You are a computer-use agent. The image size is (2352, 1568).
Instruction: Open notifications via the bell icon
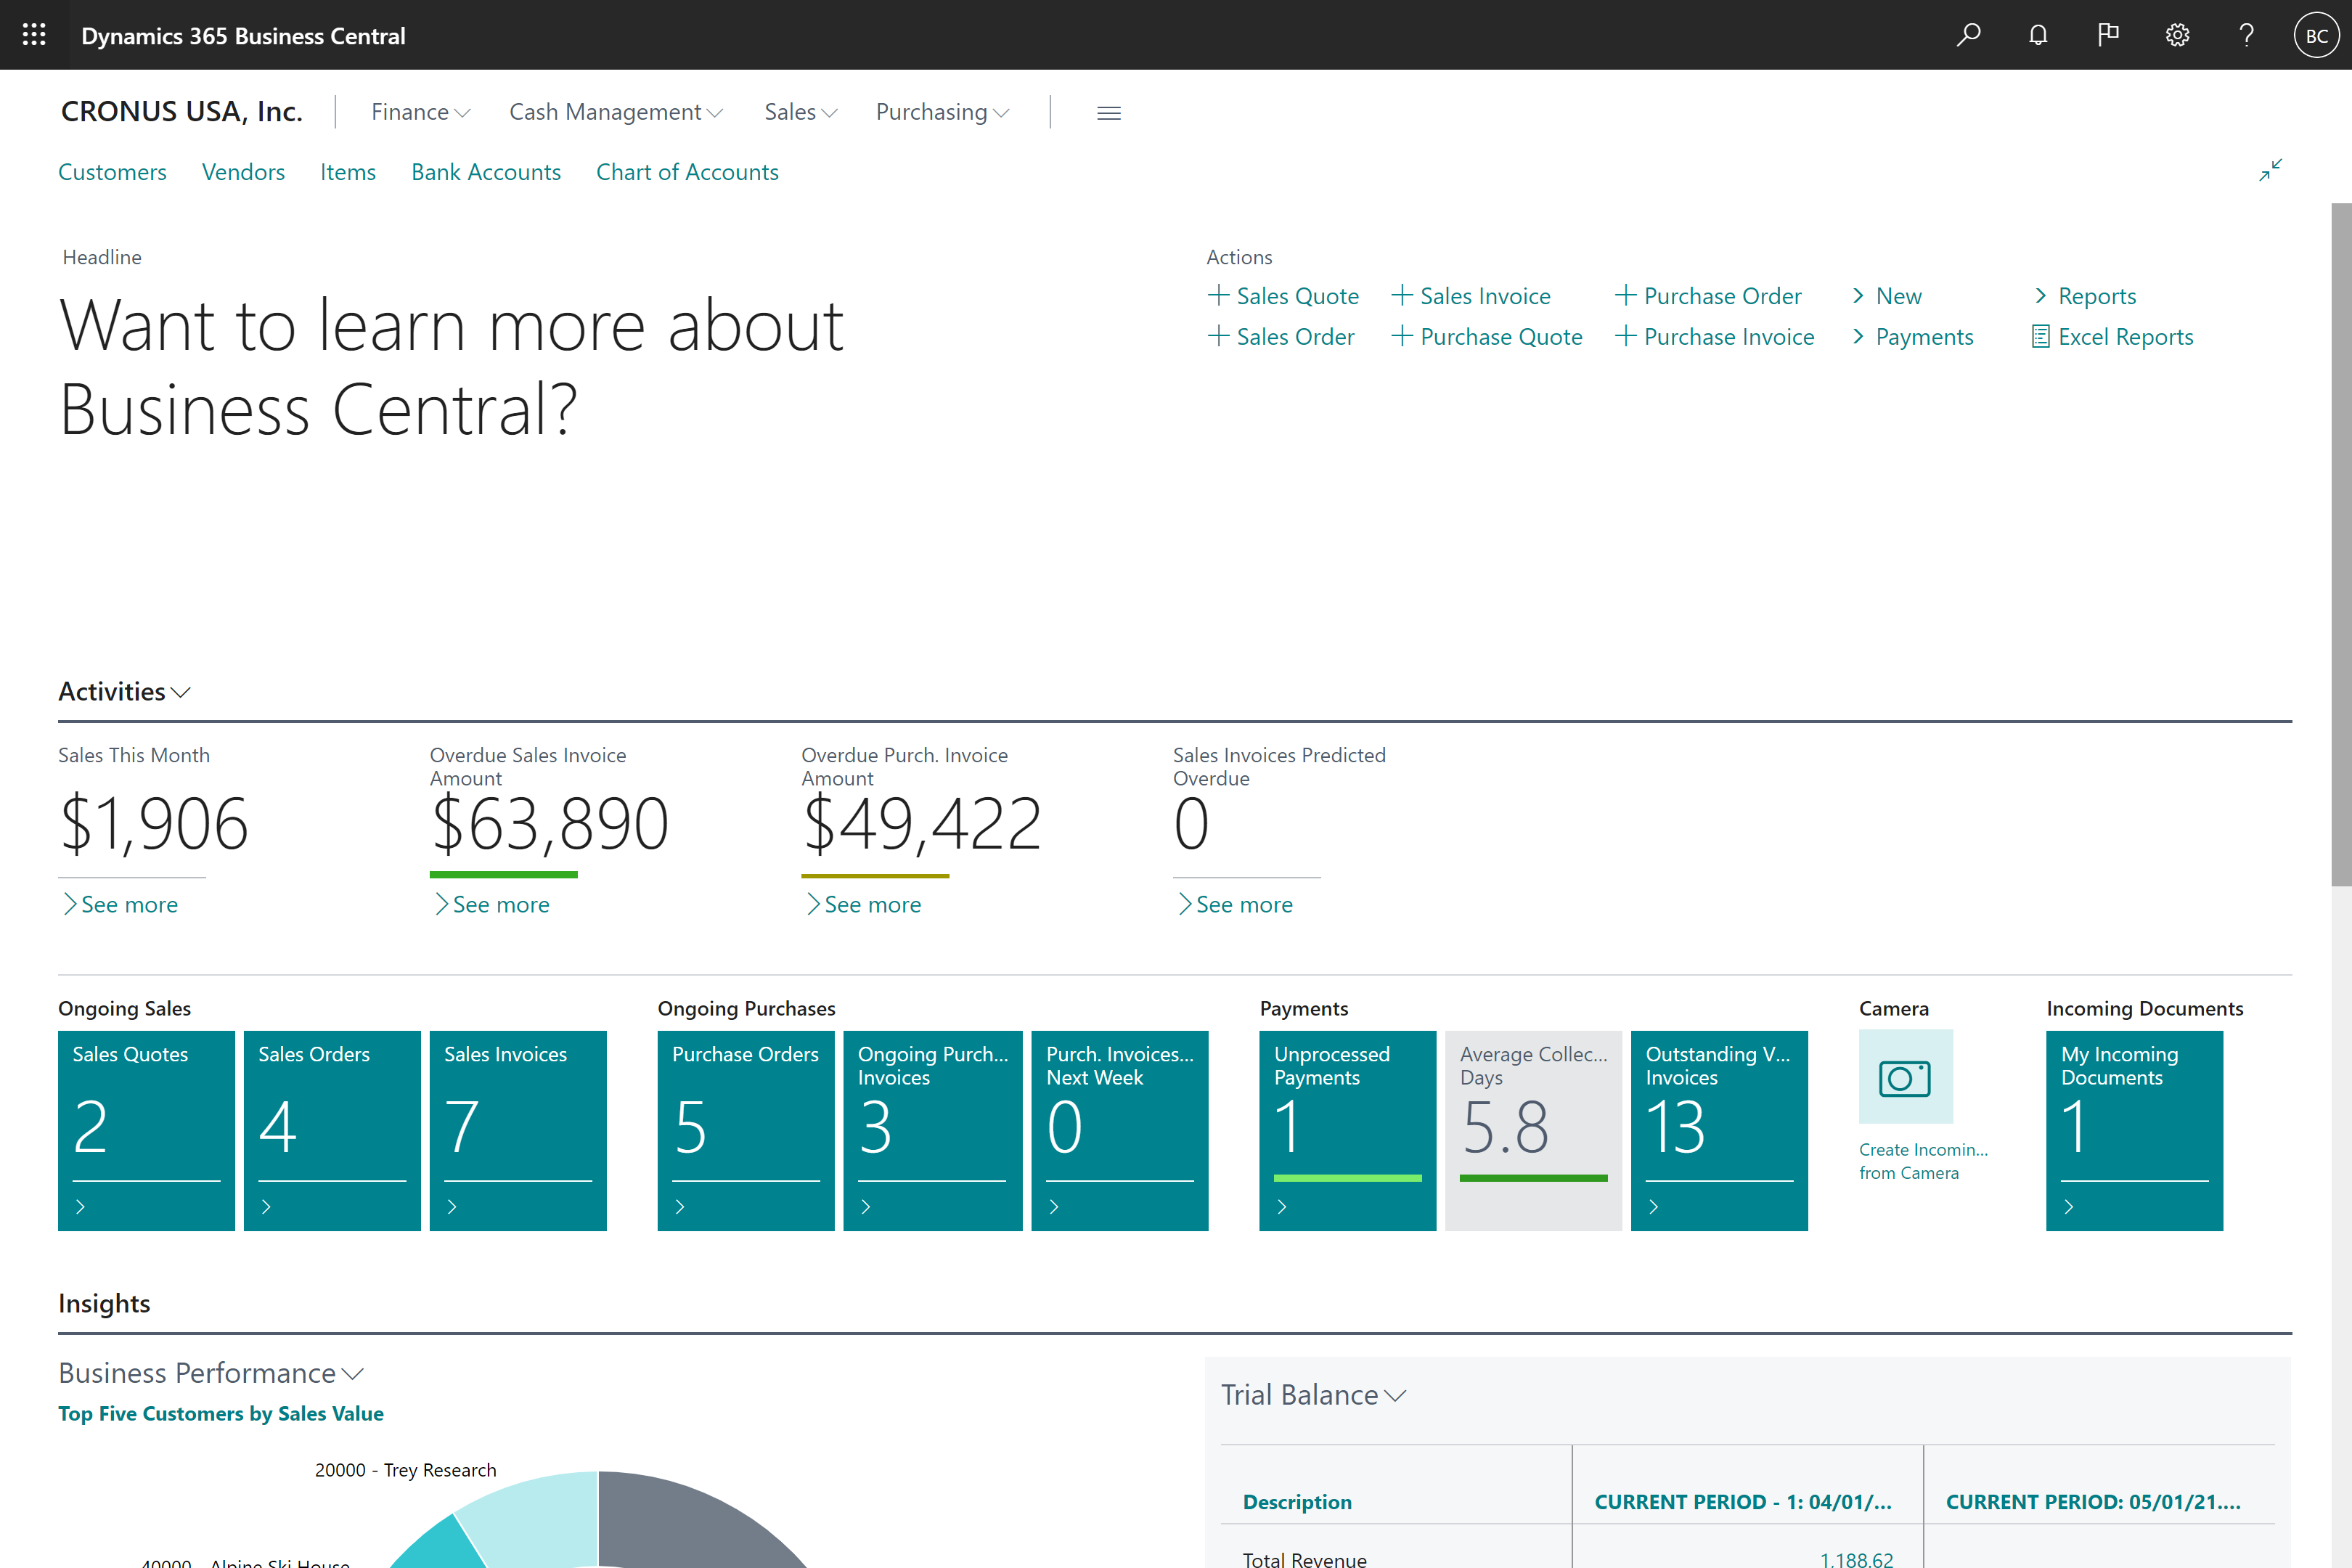click(2038, 34)
